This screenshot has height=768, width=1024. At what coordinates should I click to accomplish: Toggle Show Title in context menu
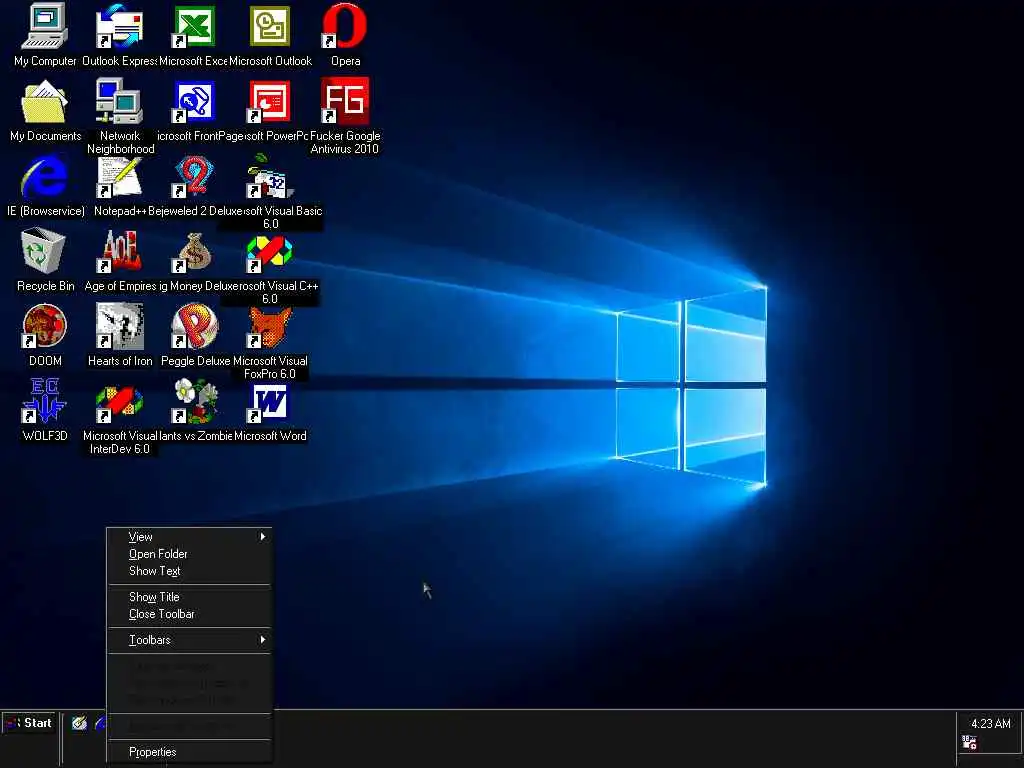[x=189, y=597]
